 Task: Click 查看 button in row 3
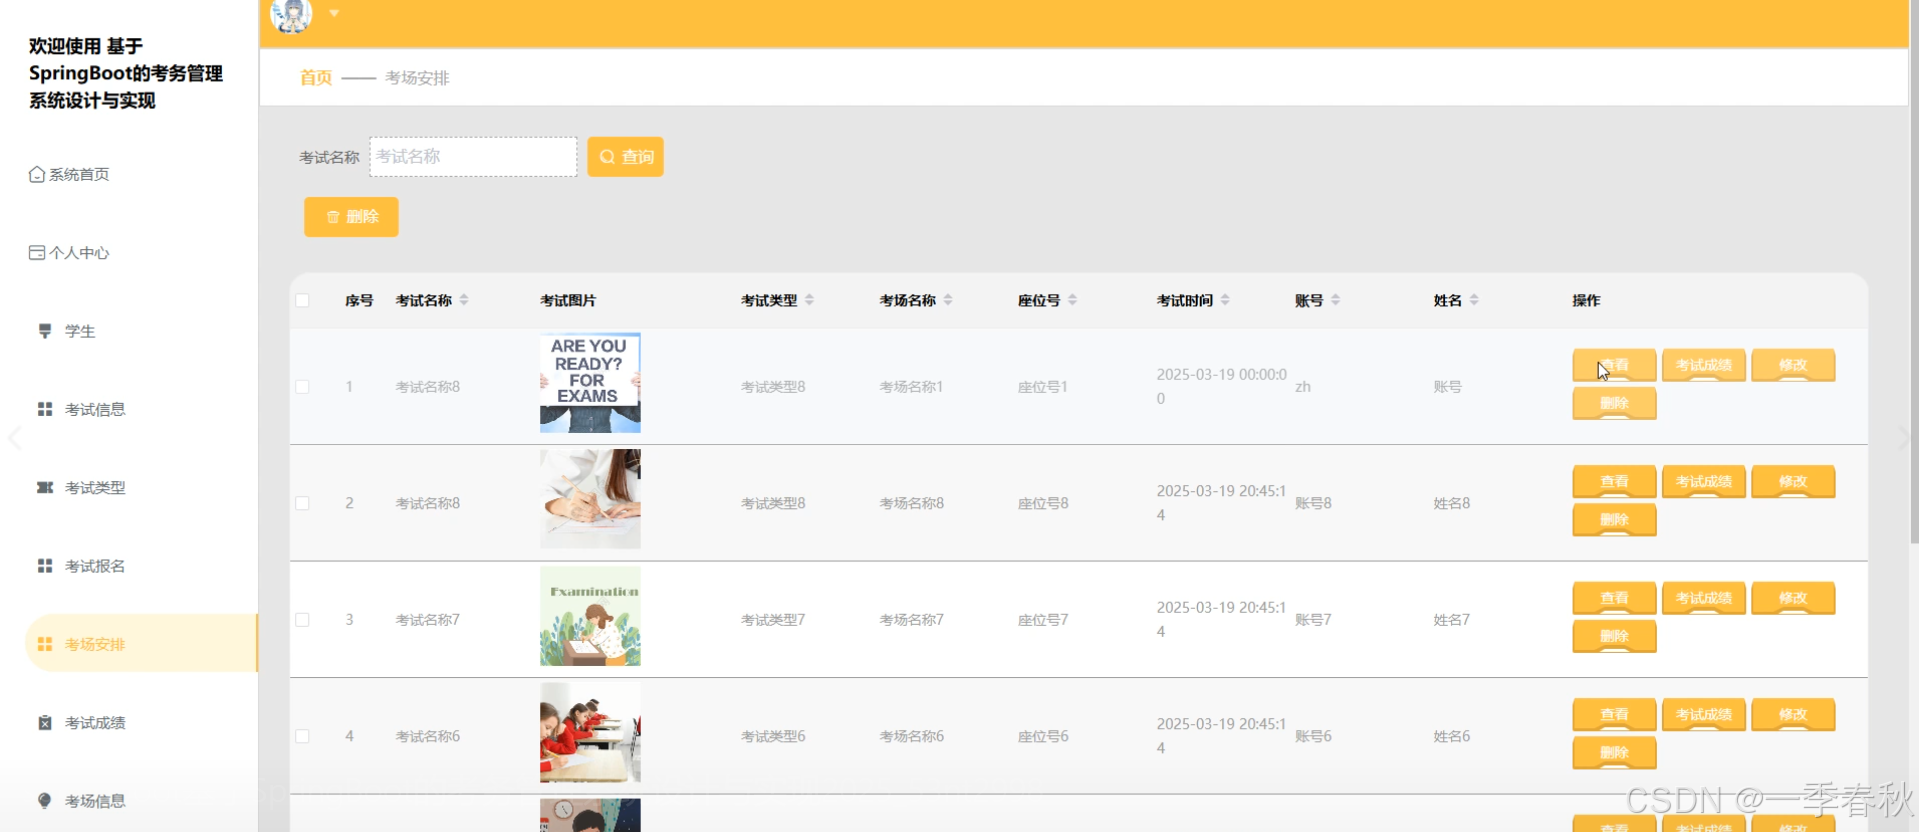[1614, 598]
